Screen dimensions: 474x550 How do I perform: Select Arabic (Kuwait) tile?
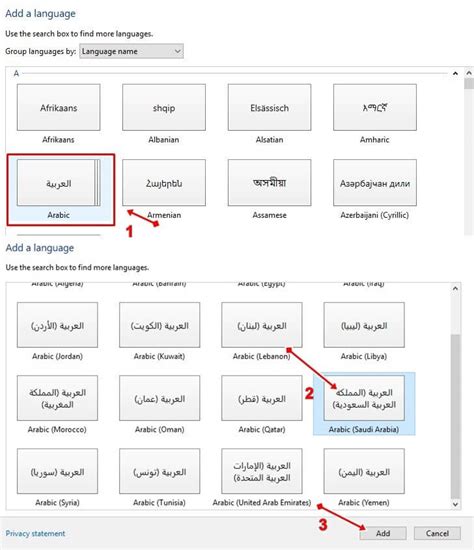click(160, 325)
